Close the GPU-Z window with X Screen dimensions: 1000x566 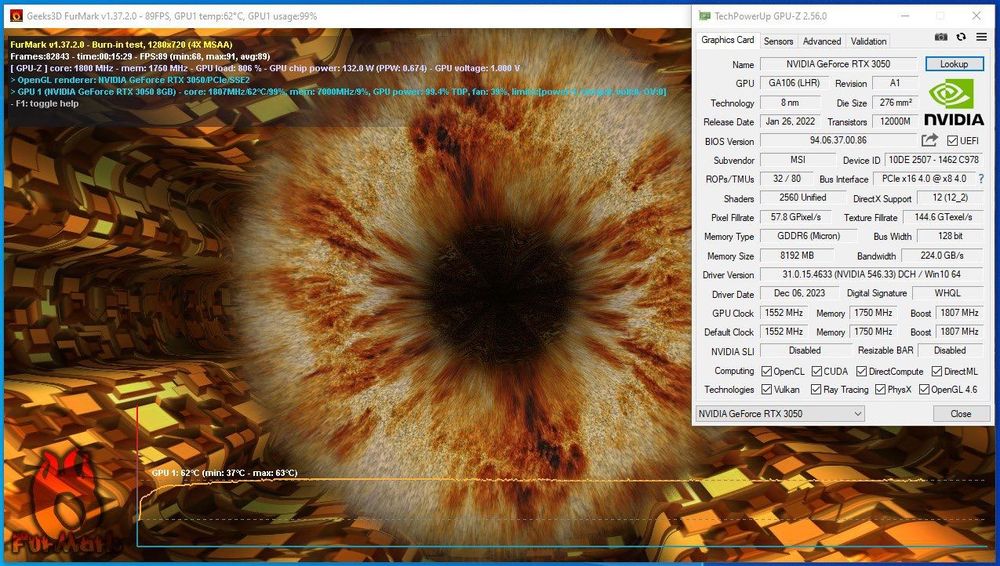tap(976, 16)
